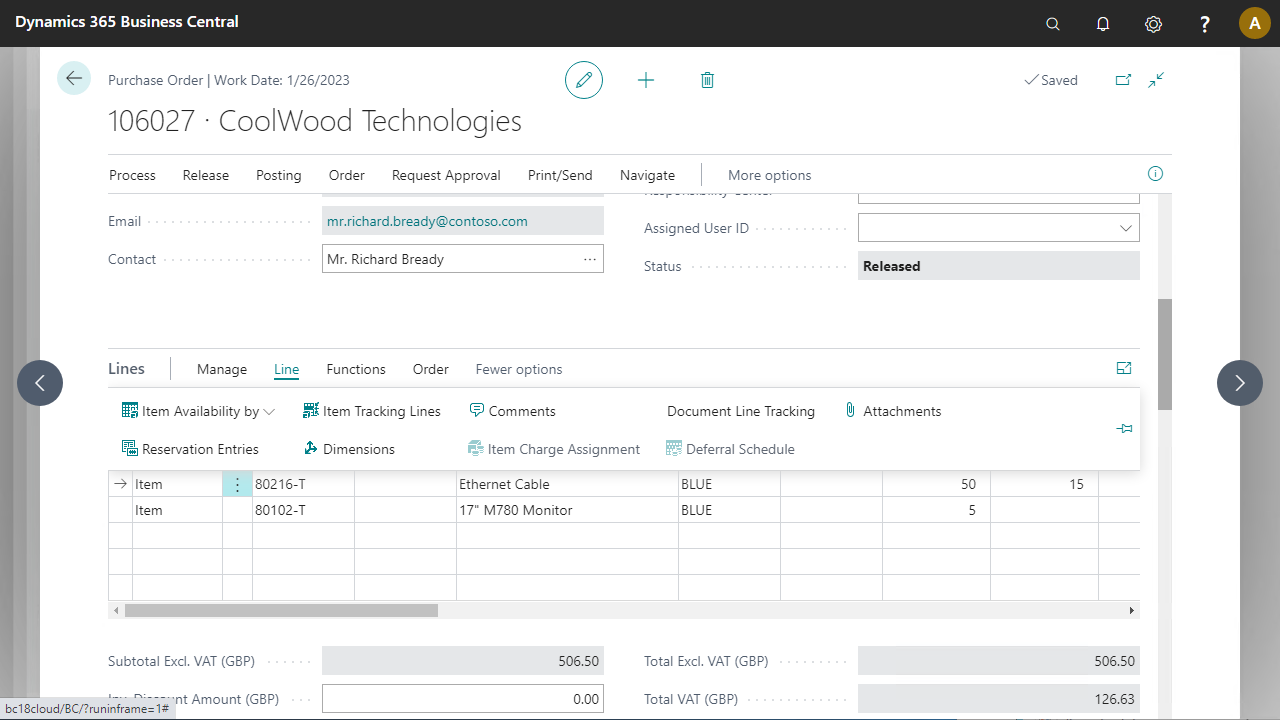Viewport: 1280px width, 720px height.
Task: Open the Order tab in Lines
Action: point(431,369)
